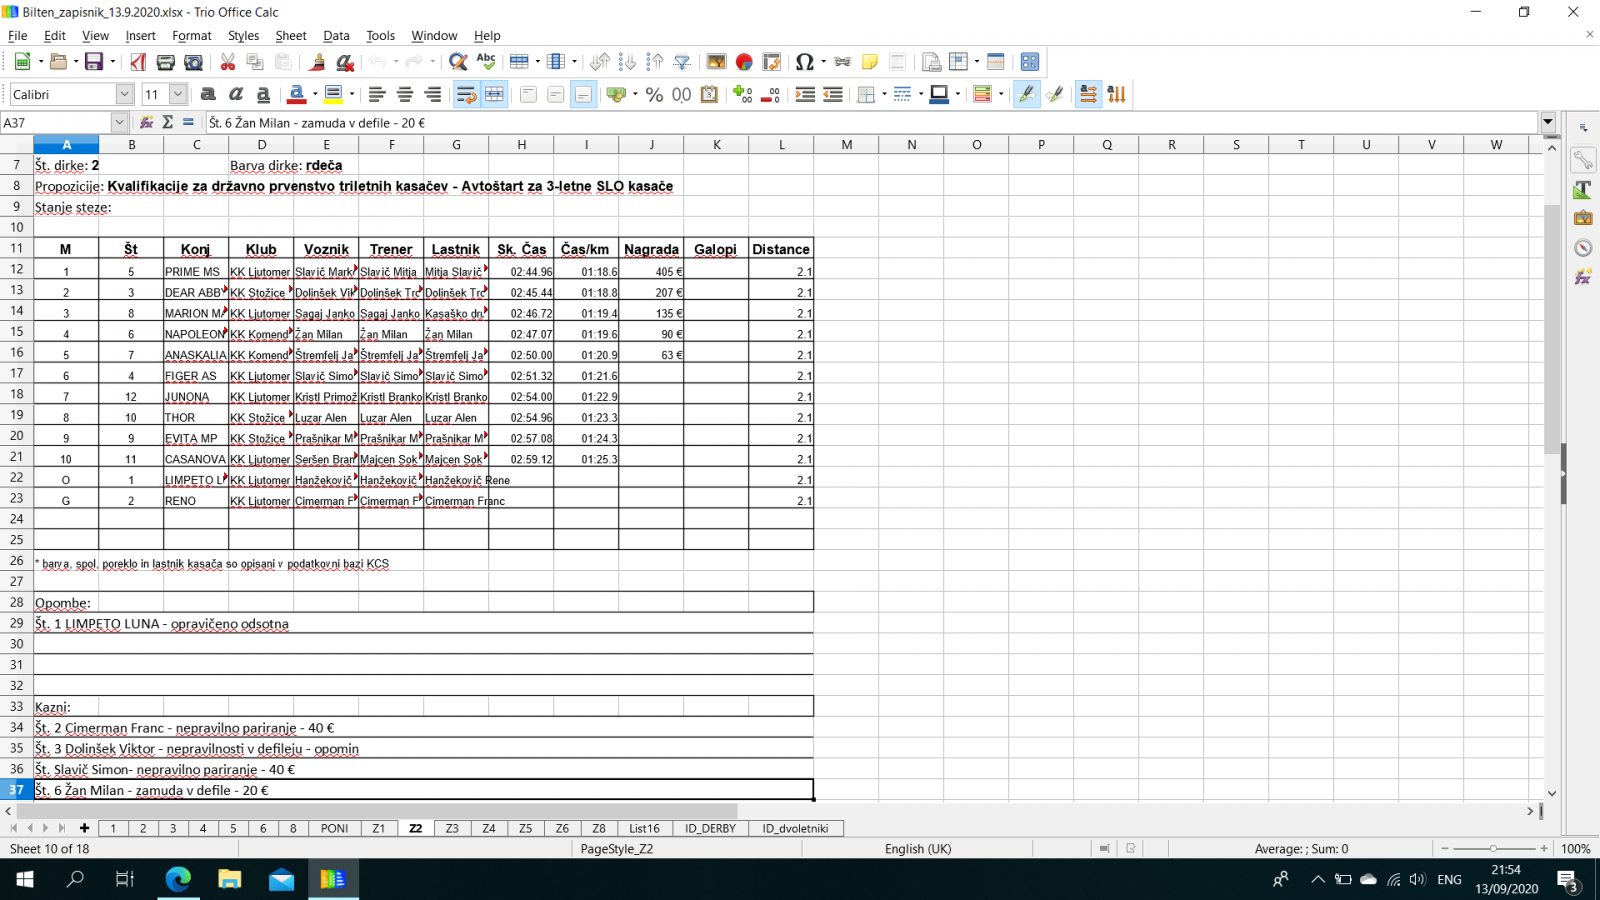Image resolution: width=1600 pixels, height=900 pixels.
Task: Click the AutoFilter funnel icon
Action: click(682, 62)
